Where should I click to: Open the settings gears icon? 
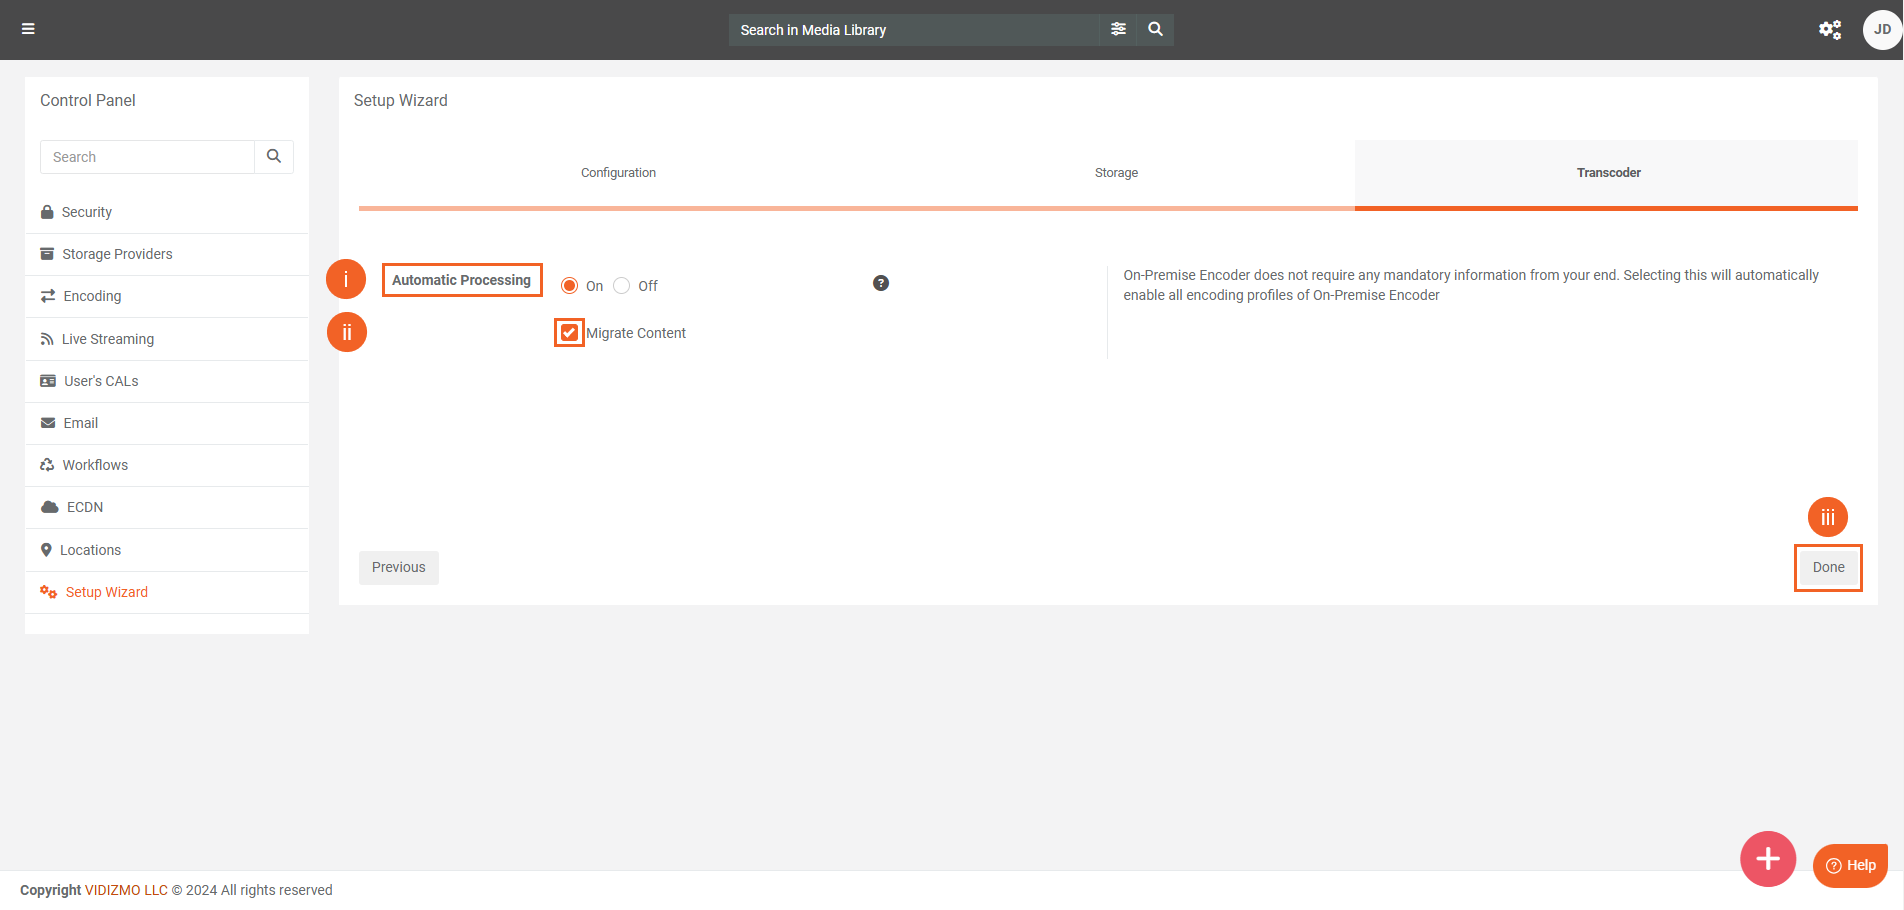(1829, 30)
